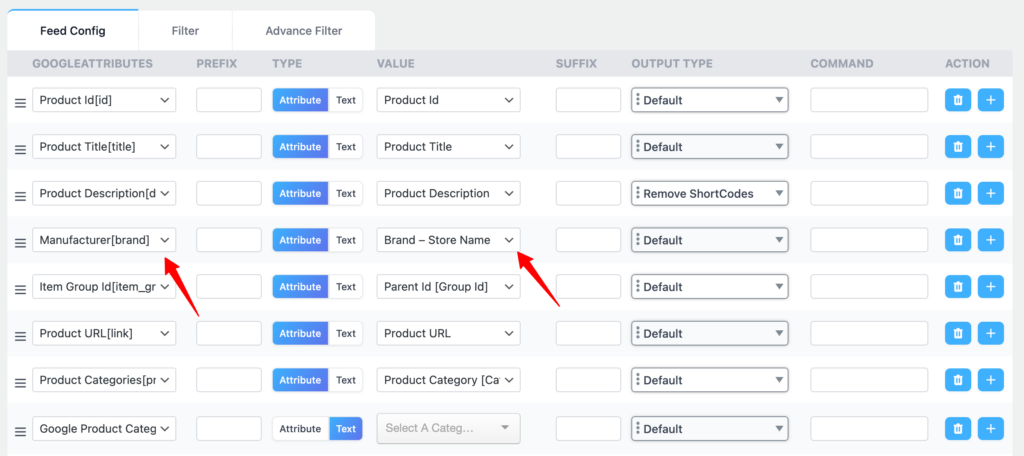Open the Advance Filter tab
This screenshot has width=1024, height=456.
coord(303,31)
